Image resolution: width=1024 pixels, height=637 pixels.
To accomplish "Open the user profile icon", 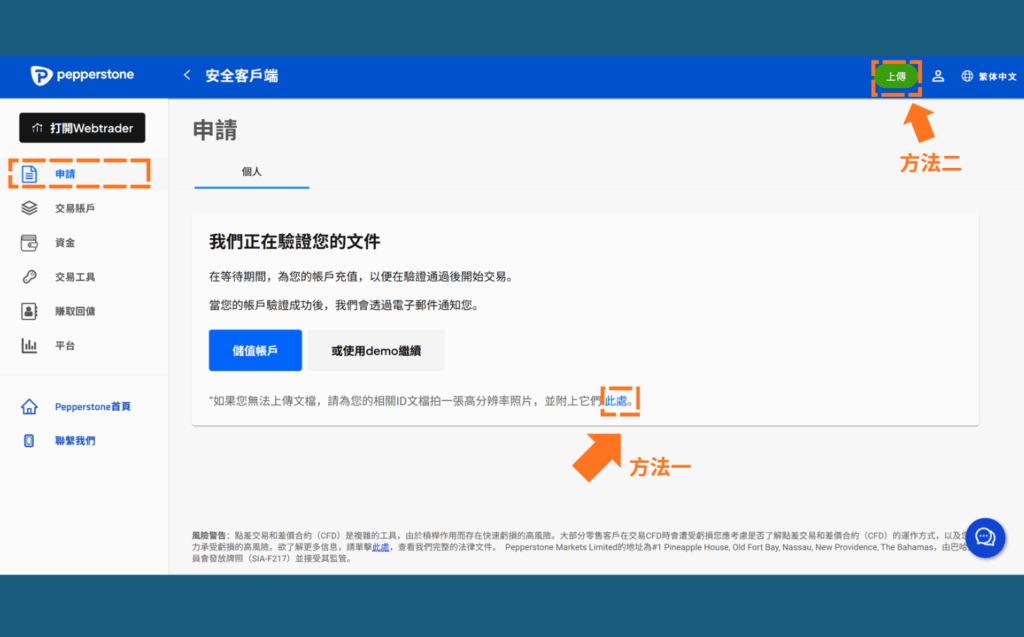I will [x=938, y=76].
